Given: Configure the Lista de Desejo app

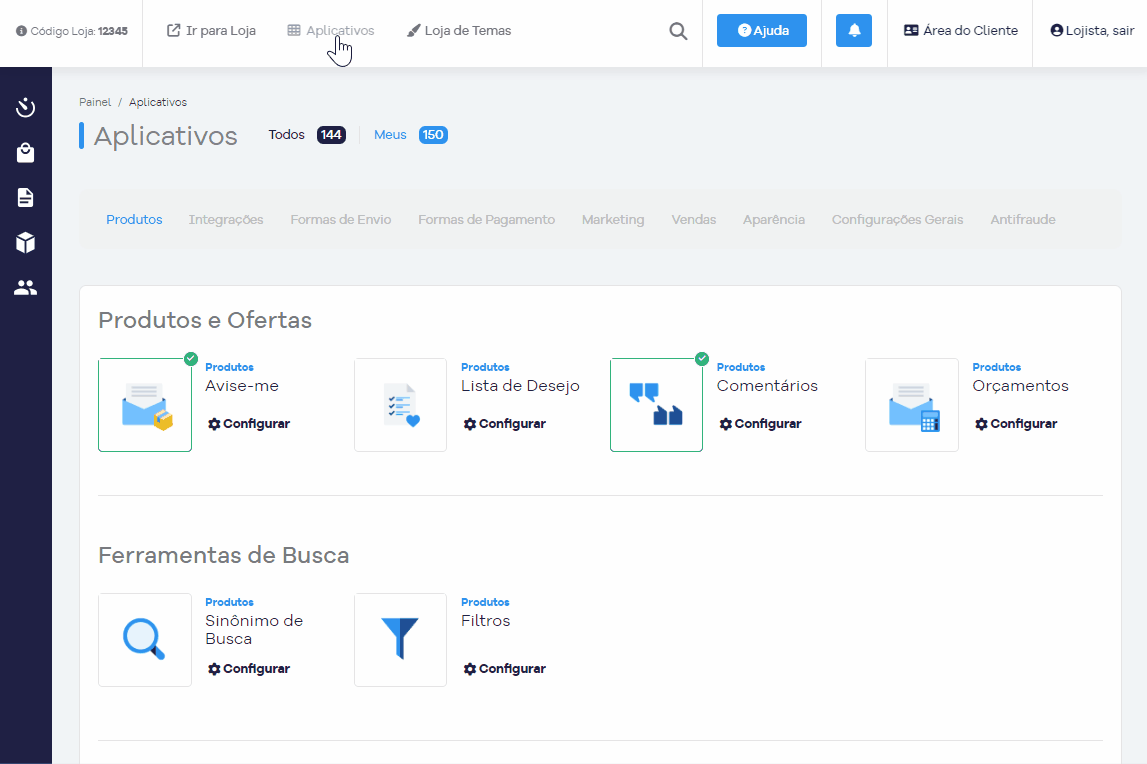Looking at the screenshot, I should (x=505, y=424).
